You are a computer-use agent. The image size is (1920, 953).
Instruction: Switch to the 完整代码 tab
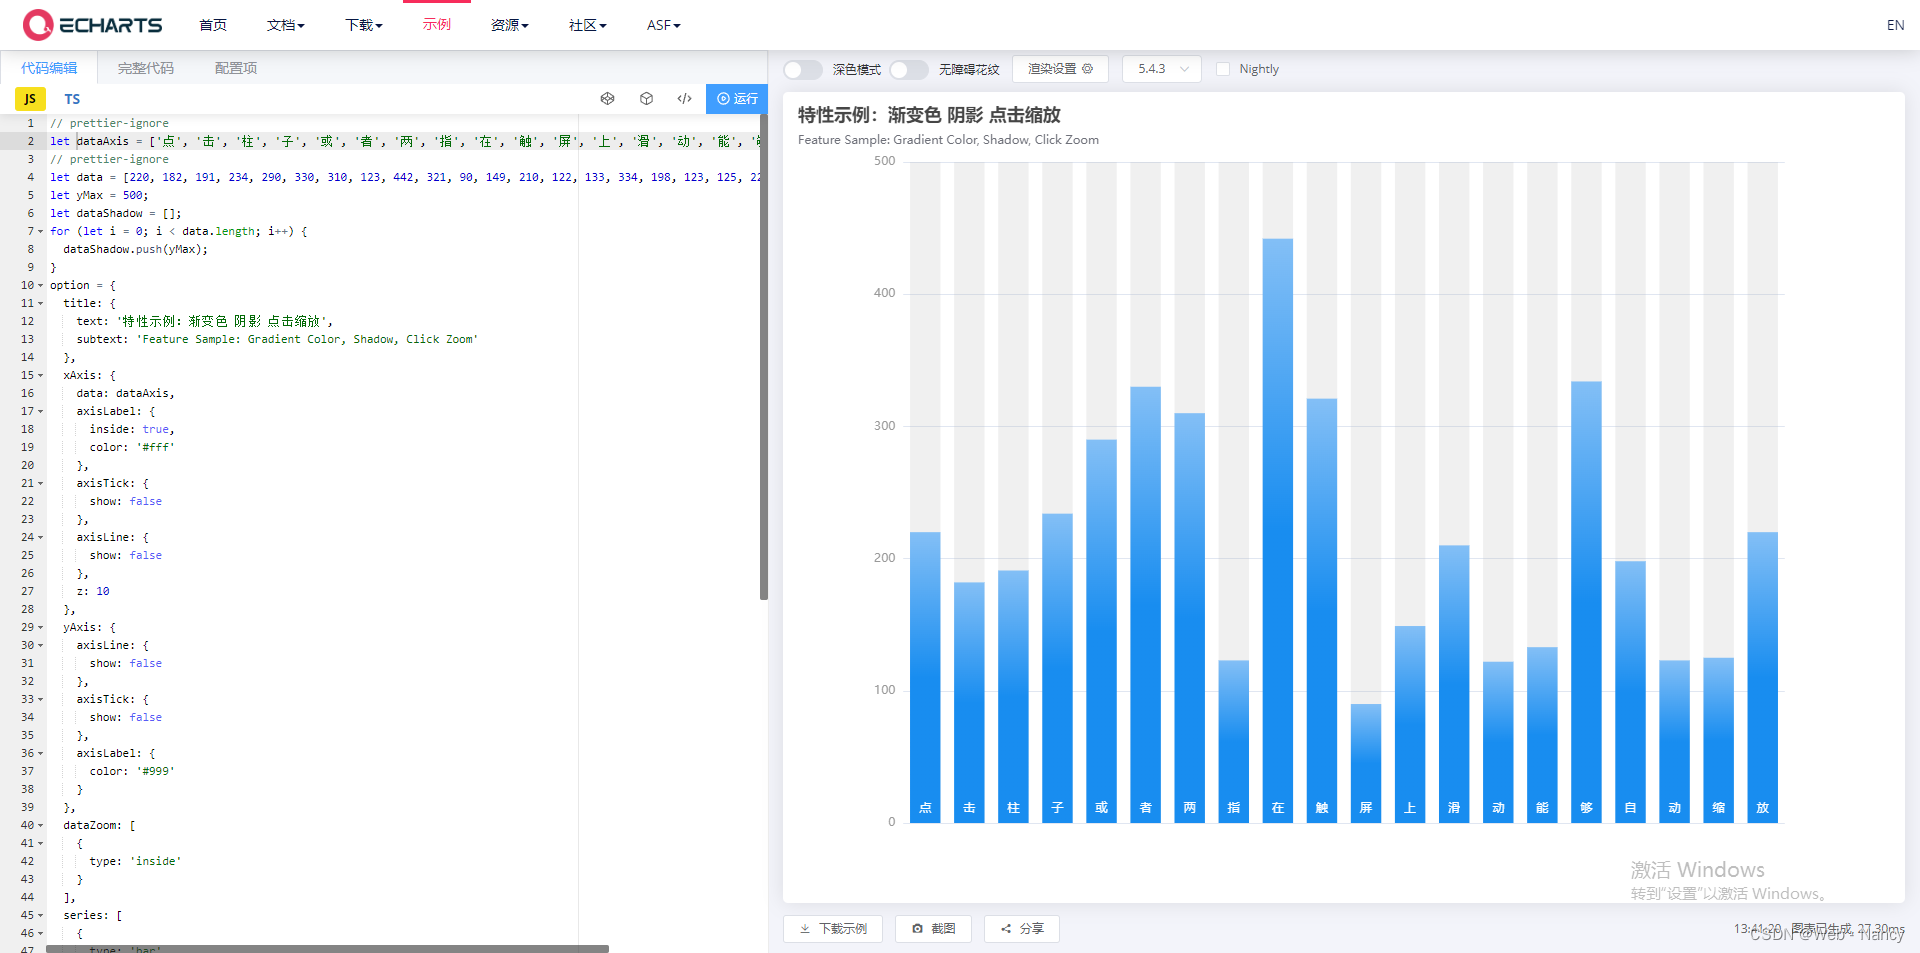(145, 67)
